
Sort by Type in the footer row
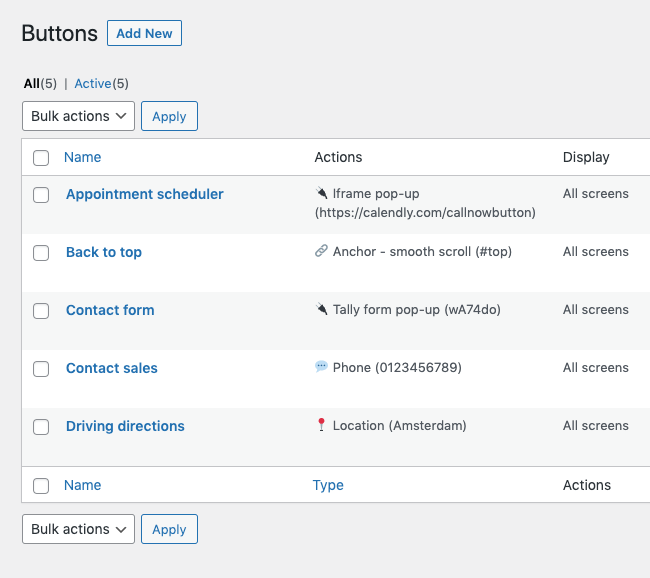pyautogui.click(x=328, y=485)
